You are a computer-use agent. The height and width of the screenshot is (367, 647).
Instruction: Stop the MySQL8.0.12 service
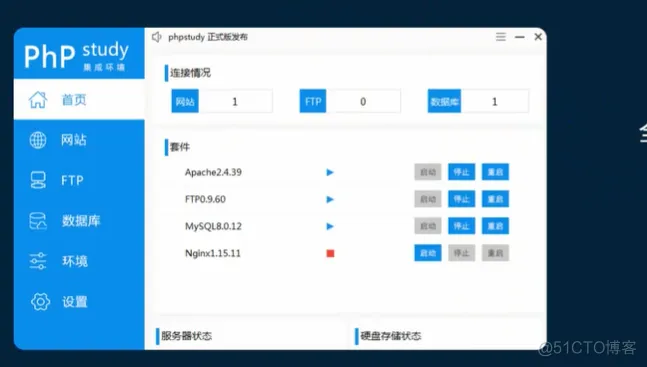(x=462, y=226)
